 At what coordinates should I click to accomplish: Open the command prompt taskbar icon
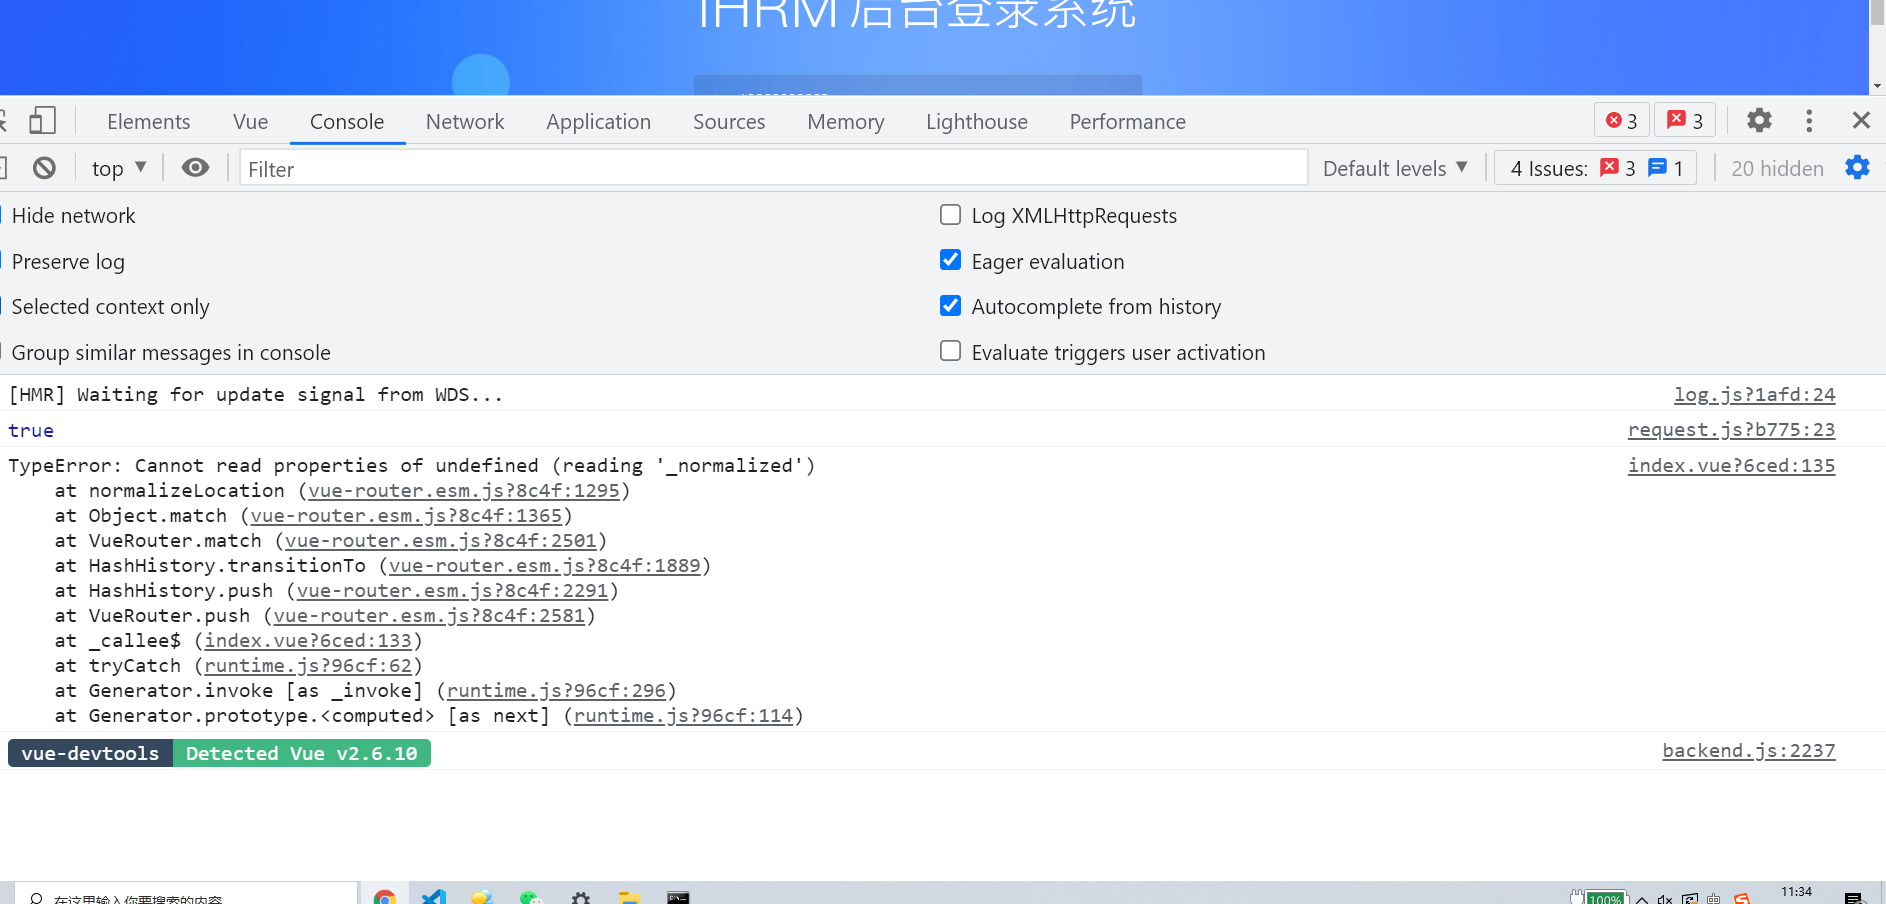(x=678, y=897)
